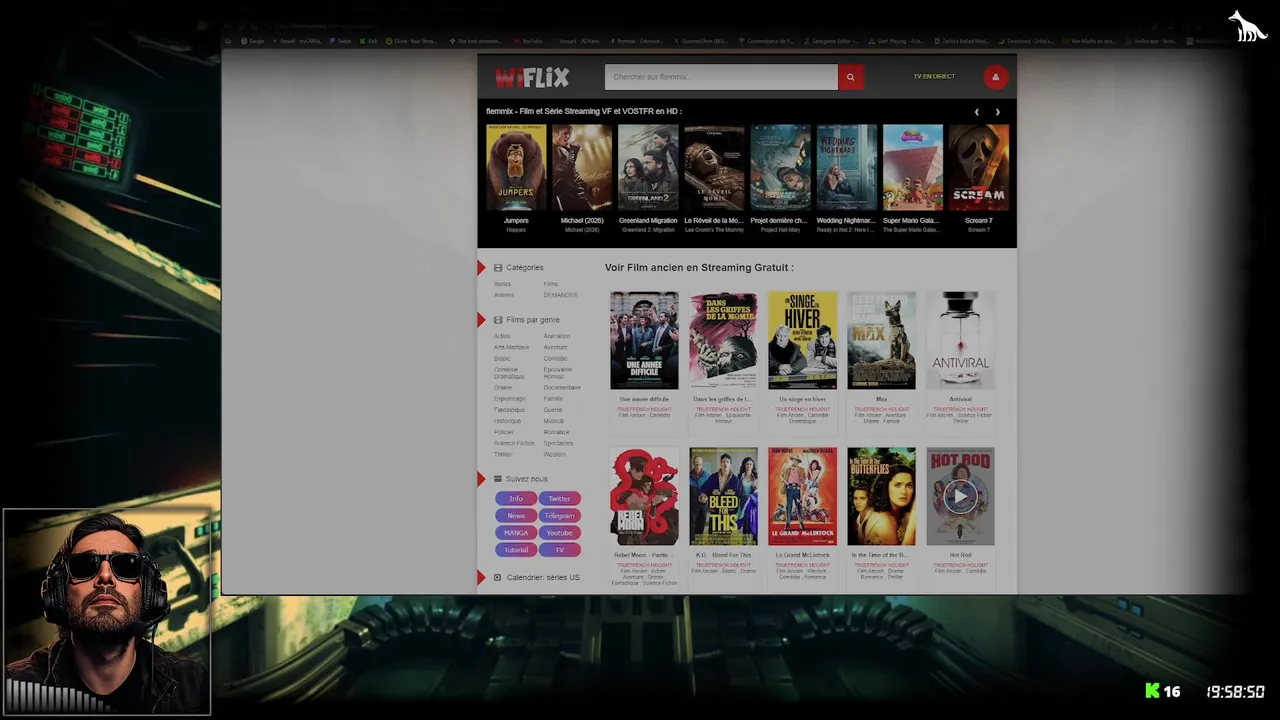1280x720 pixels.
Task: Open Calendrier: séries US
Action: pos(542,578)
